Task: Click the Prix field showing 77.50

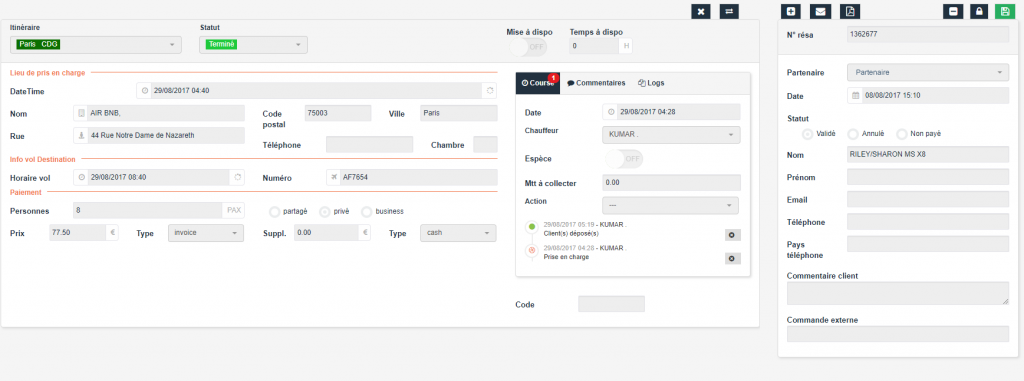Action: [78, 233]
